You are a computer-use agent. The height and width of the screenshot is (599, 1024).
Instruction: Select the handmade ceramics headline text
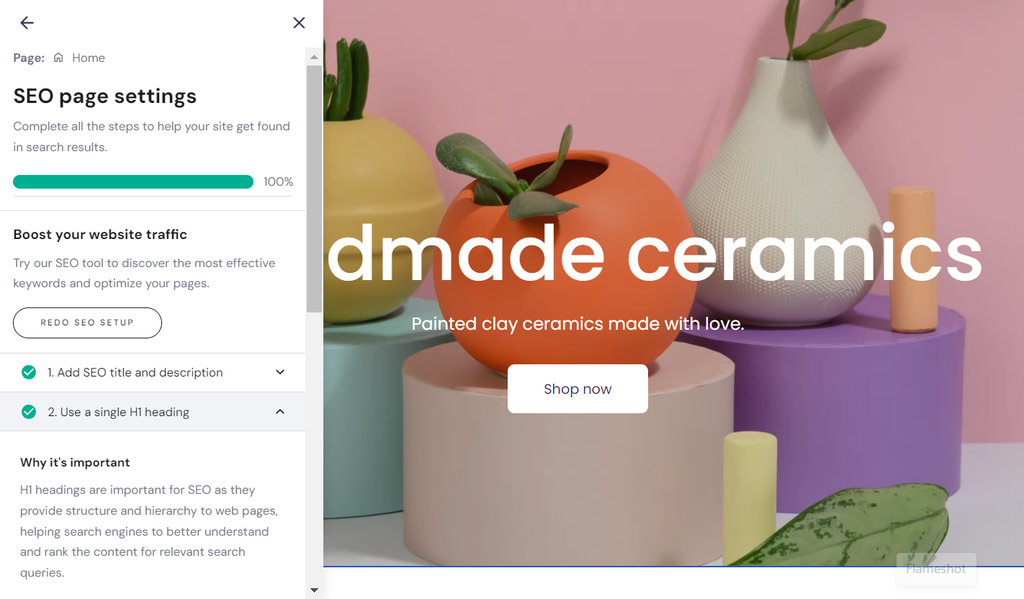point(654,253)
